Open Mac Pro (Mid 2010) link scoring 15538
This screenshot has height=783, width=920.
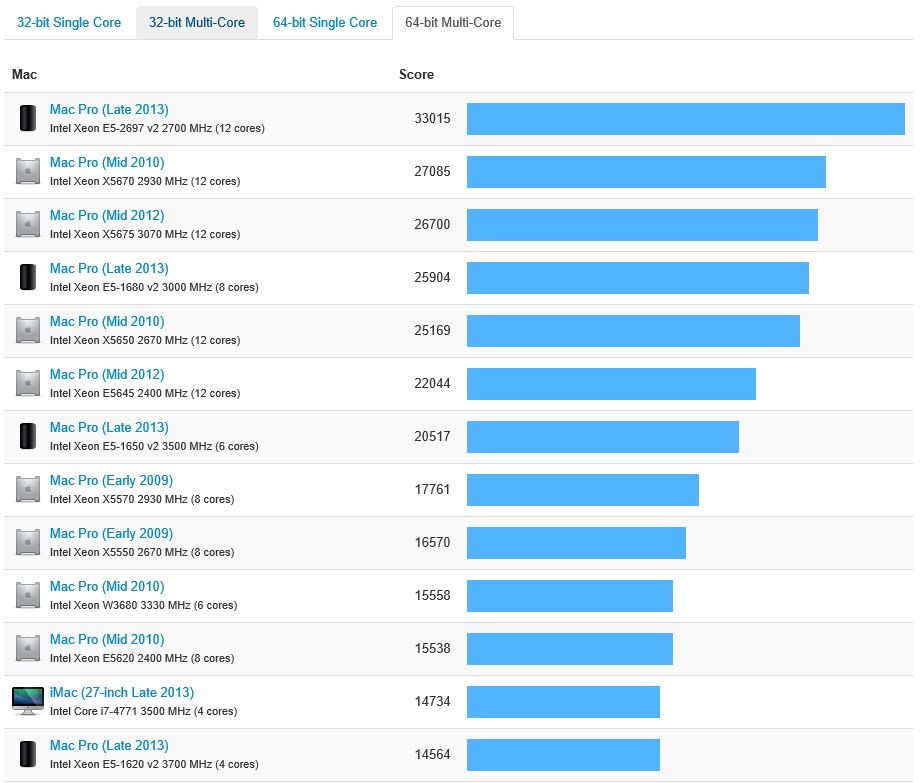pos(107,639)
